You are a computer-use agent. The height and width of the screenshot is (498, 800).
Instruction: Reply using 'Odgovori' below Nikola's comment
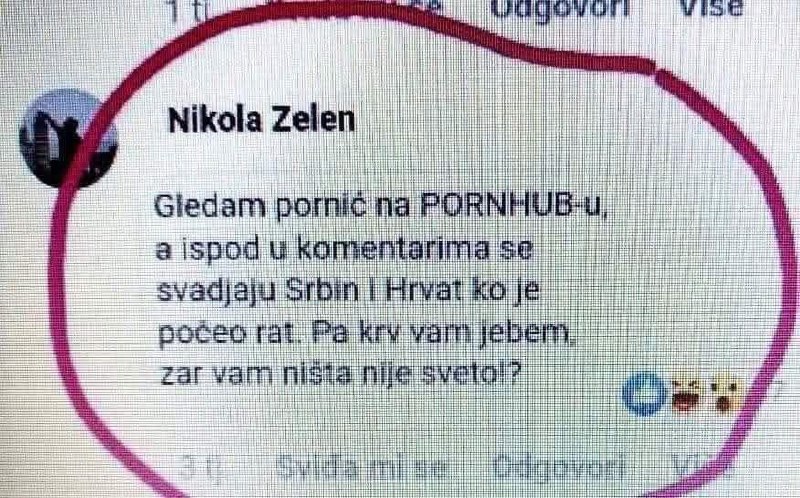559,466
